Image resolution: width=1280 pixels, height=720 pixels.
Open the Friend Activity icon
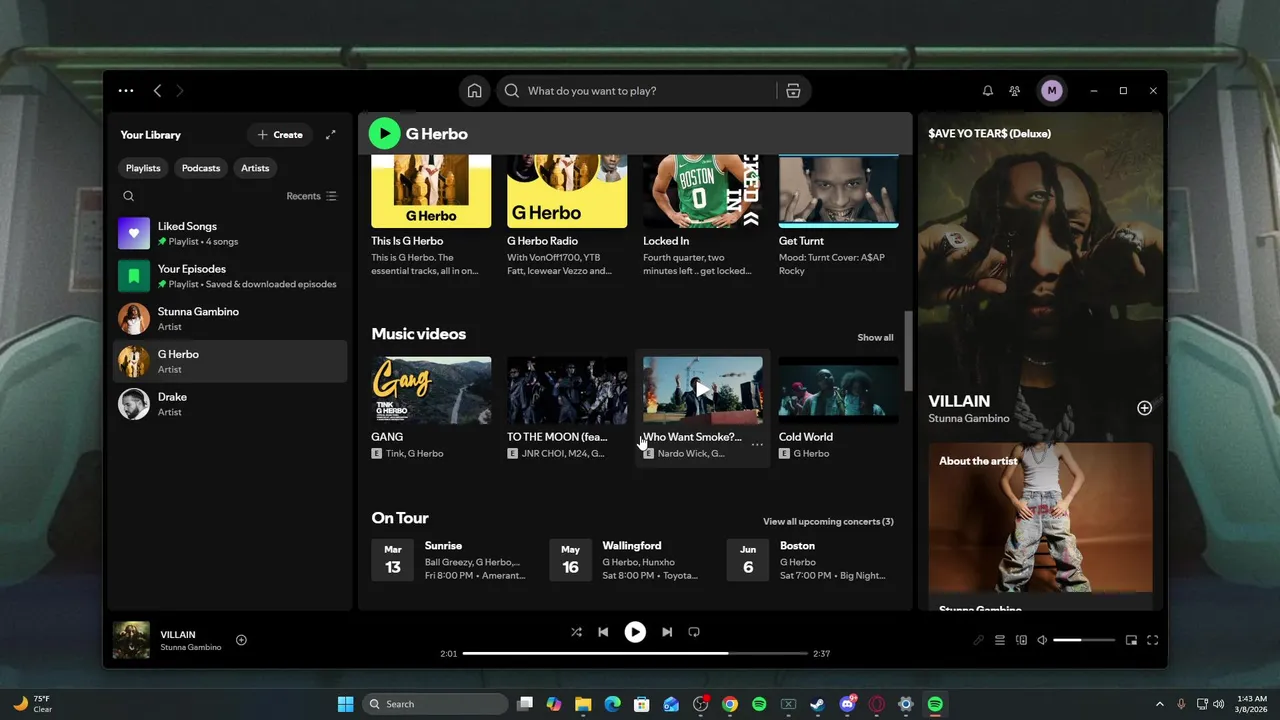click(1015, 91)
